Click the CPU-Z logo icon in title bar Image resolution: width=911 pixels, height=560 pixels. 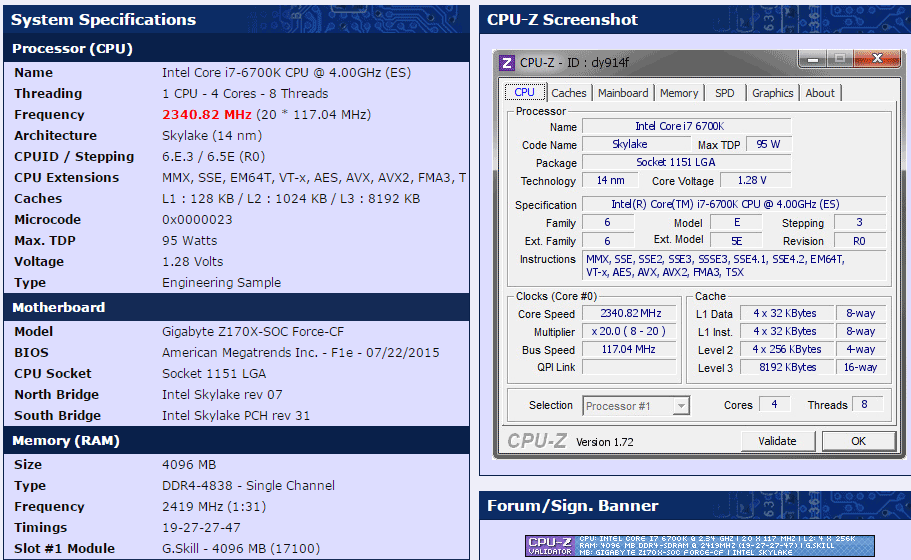pyautogui.click(x=507, y=62)
